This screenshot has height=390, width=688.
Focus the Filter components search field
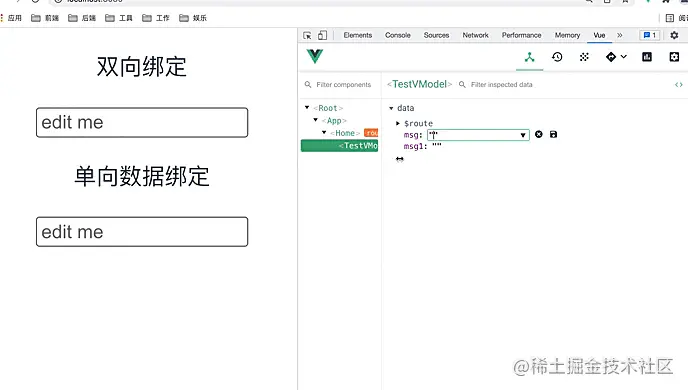344,85
